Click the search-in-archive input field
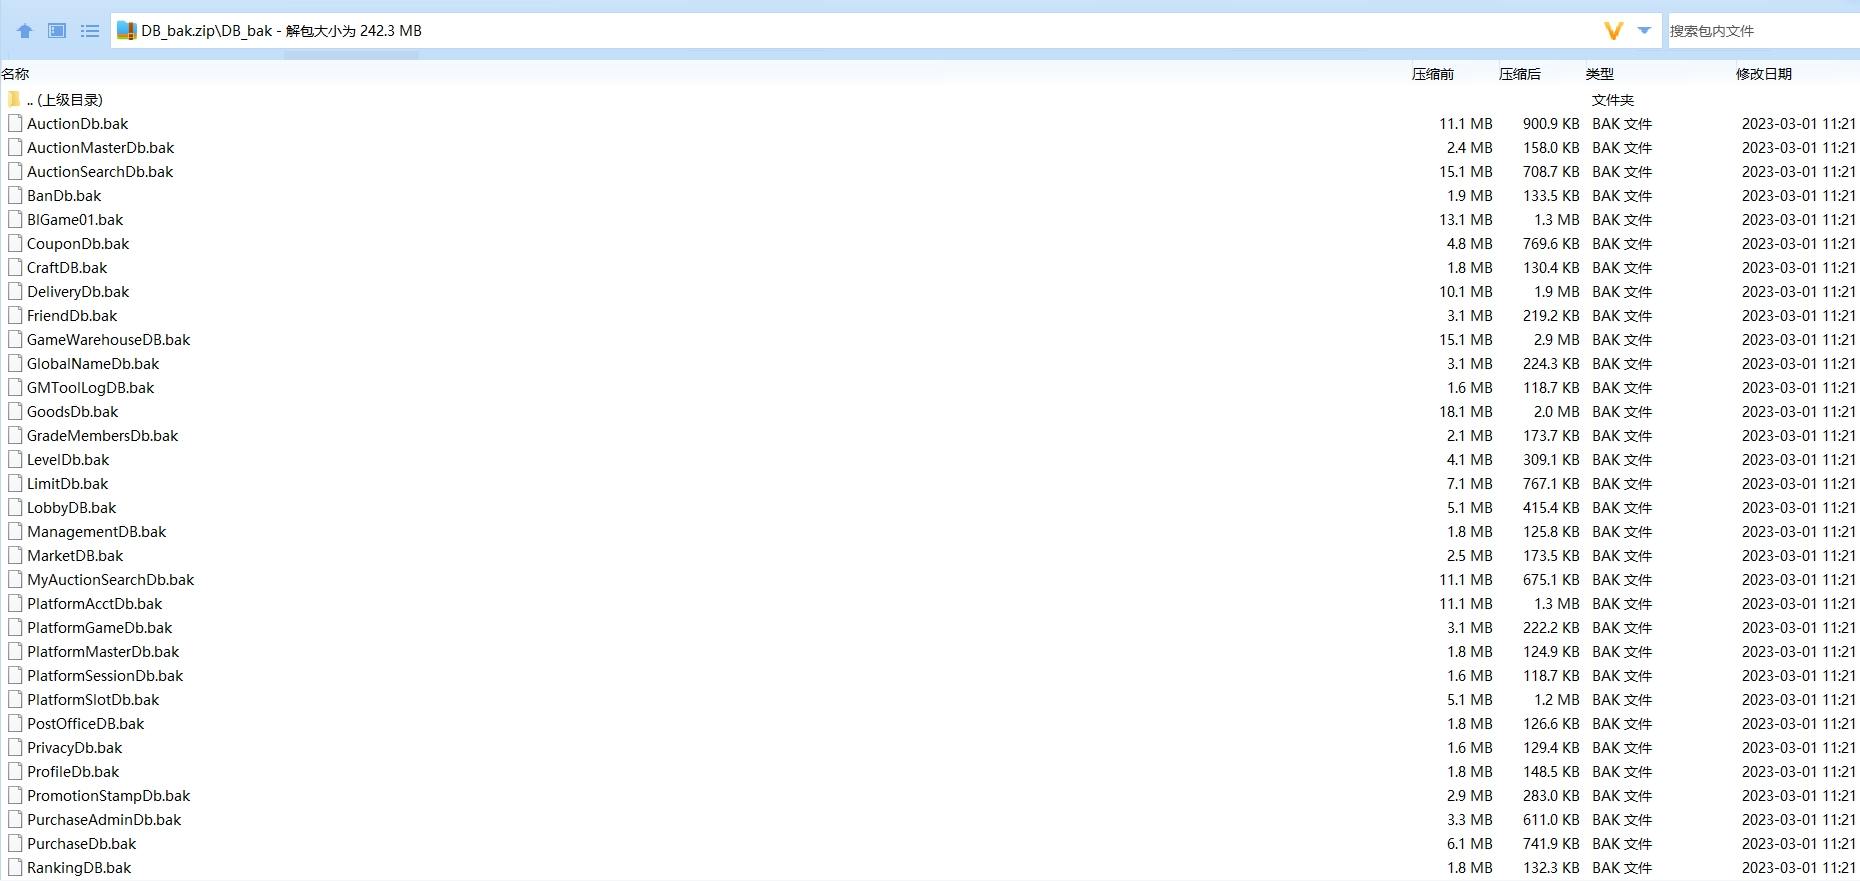 click(1762, 31)
